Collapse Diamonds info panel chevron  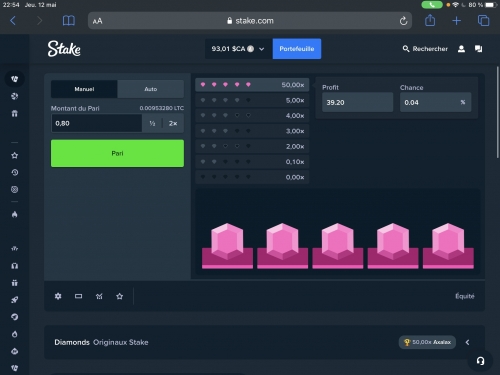[x=467, y=342]
